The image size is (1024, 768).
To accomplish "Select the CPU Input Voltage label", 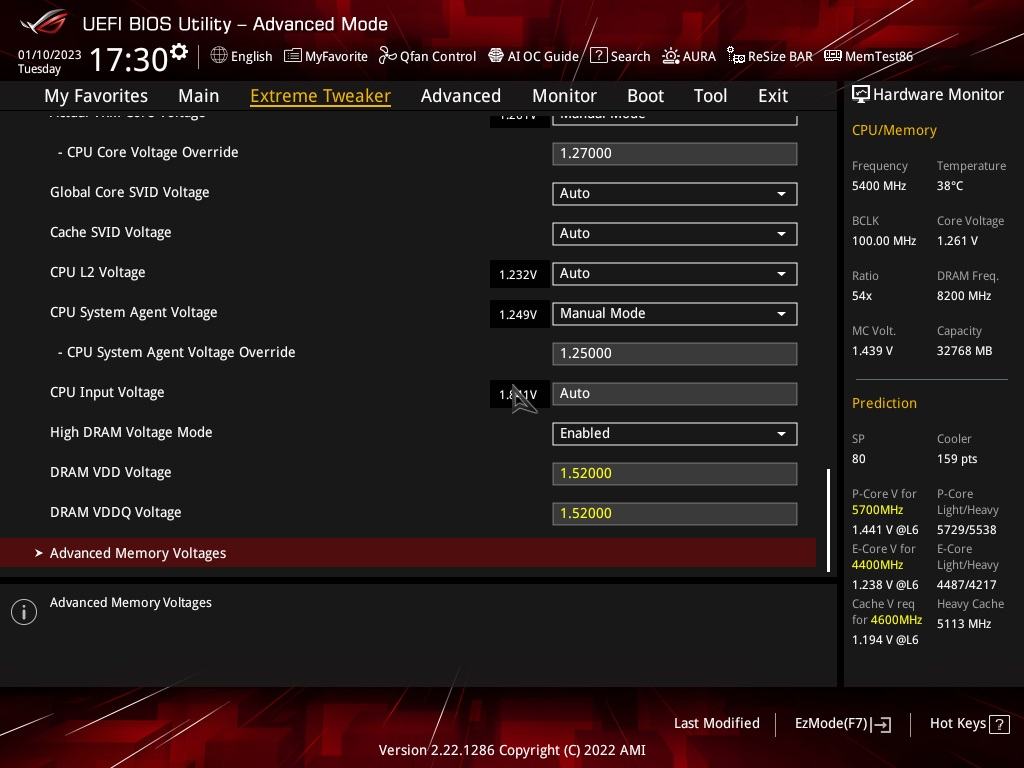I will (107, 392).
